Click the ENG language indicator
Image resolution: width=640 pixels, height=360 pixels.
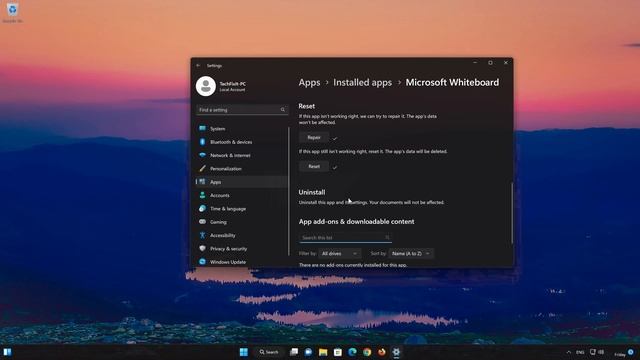point(580,352)
